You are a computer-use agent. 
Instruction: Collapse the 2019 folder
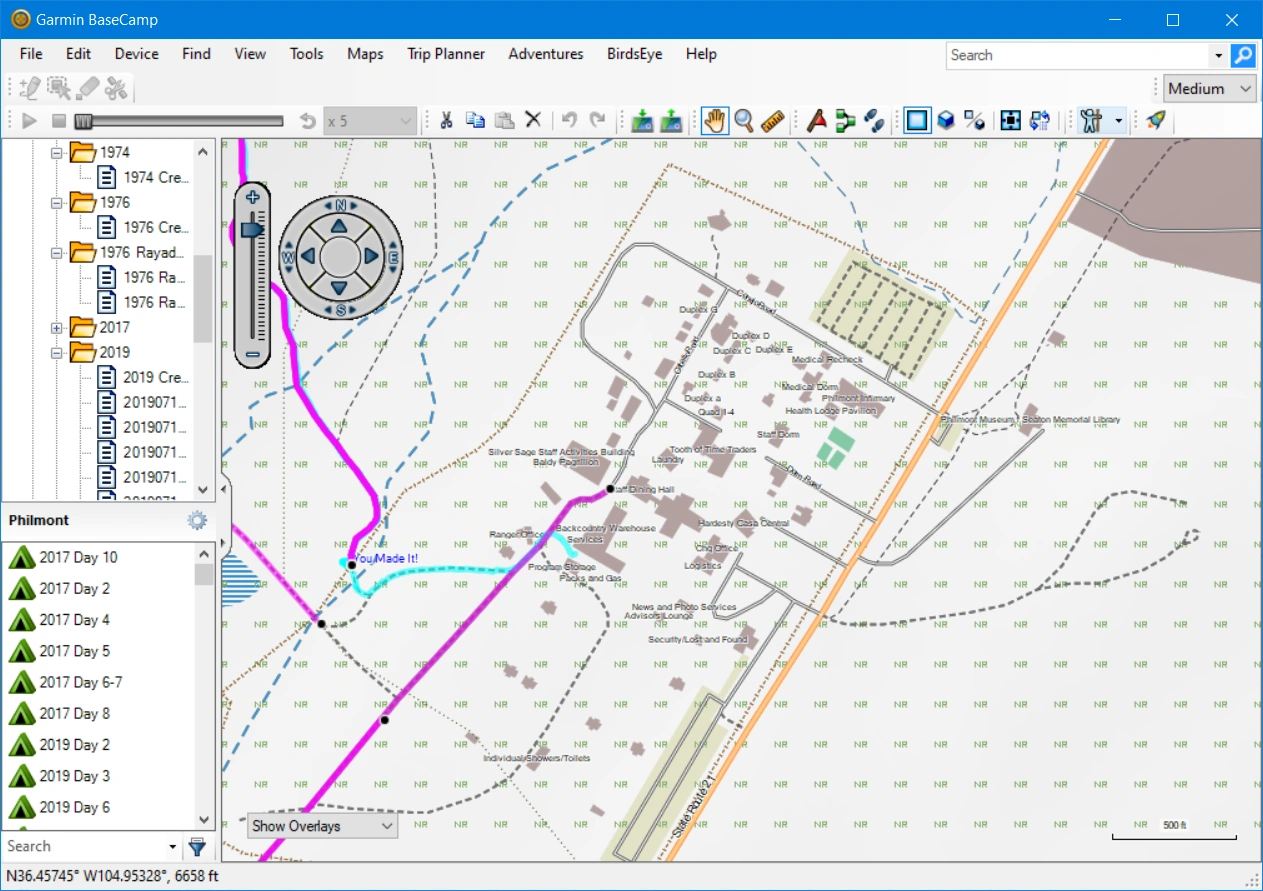(57, 352)
